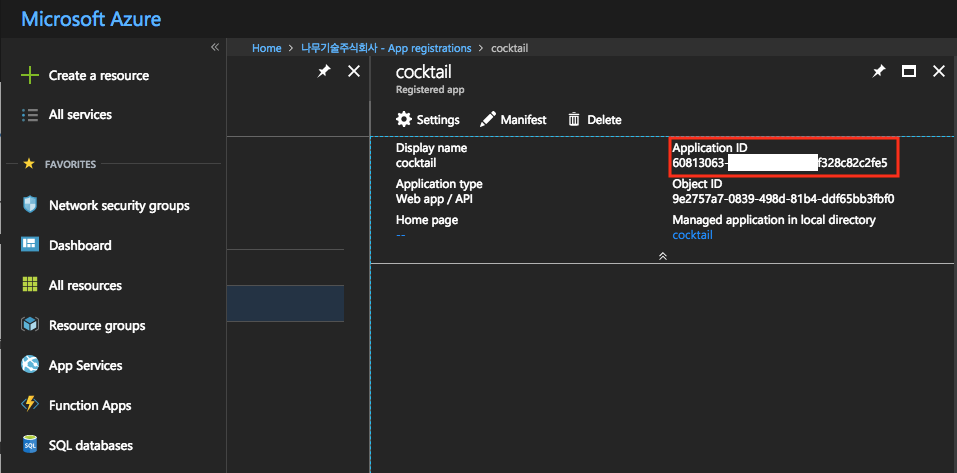Click the App Services globe icon
The height and width of the screenshot is (473, 957).
[x=30, y=365]
